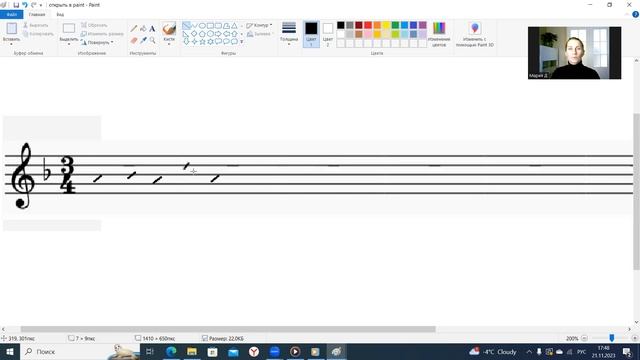This screenshot has height=360, width=640.
Task: Switch to the Home (Главная) tab
Action: coord(37,14)
